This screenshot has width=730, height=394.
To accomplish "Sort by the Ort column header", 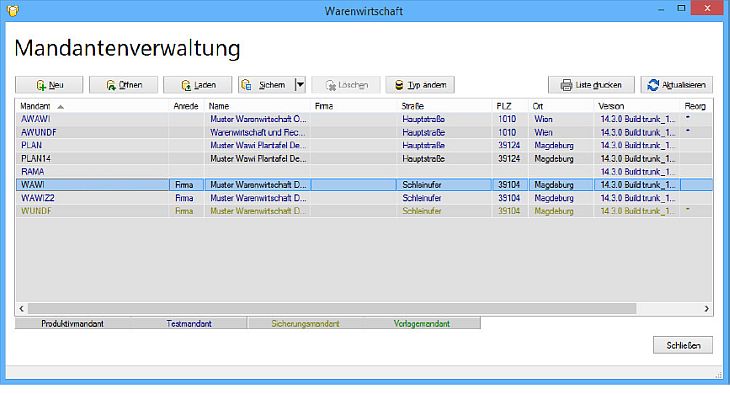I will [x=538, y=106].
